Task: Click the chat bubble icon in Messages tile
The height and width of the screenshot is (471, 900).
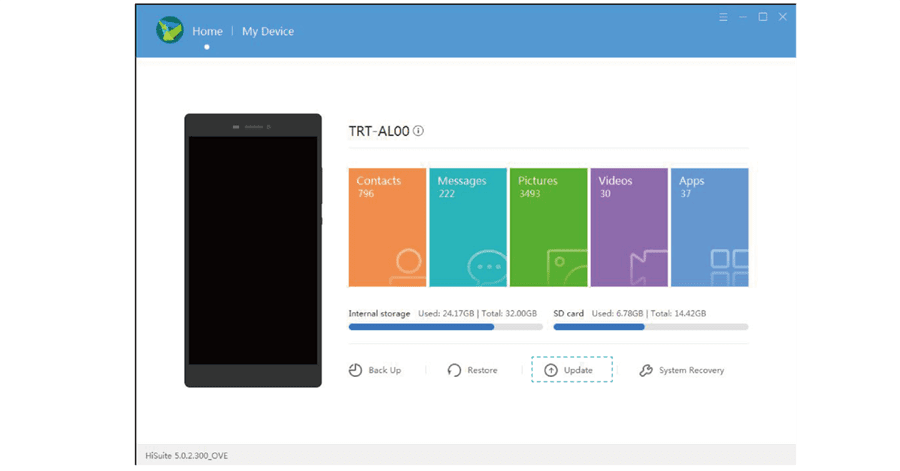Action: [x=487, y=268]
